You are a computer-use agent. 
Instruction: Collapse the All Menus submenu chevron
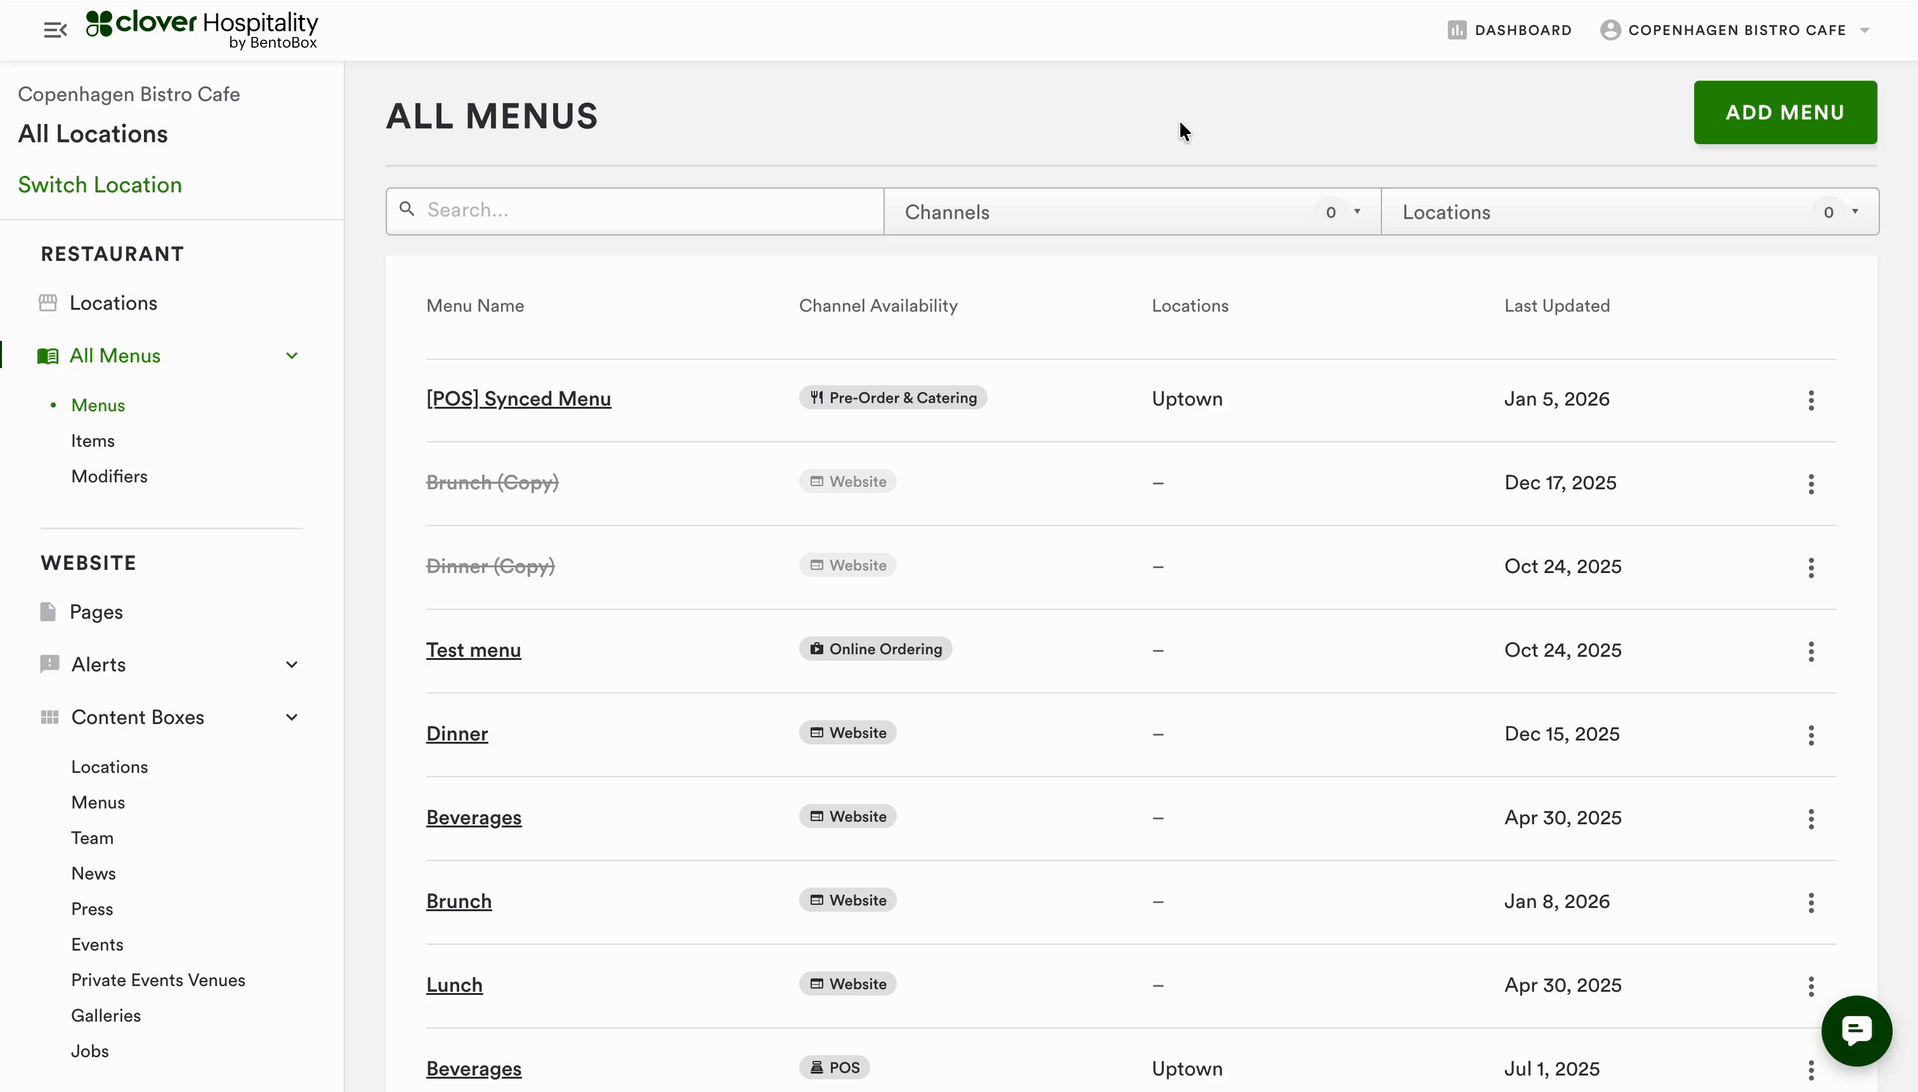[292, 356]
